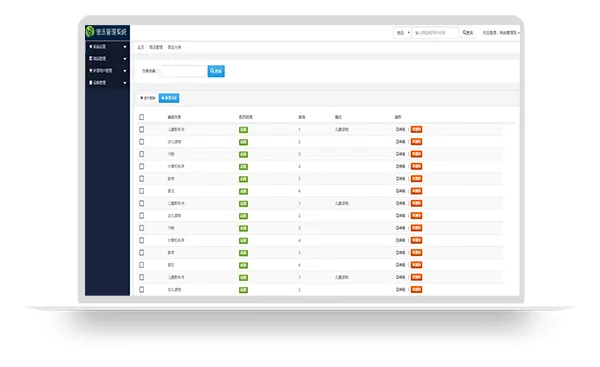This screenshot has width=600, height=367.
Task: Tick the select-all checkbox in the table header
Action: (142, 117)
